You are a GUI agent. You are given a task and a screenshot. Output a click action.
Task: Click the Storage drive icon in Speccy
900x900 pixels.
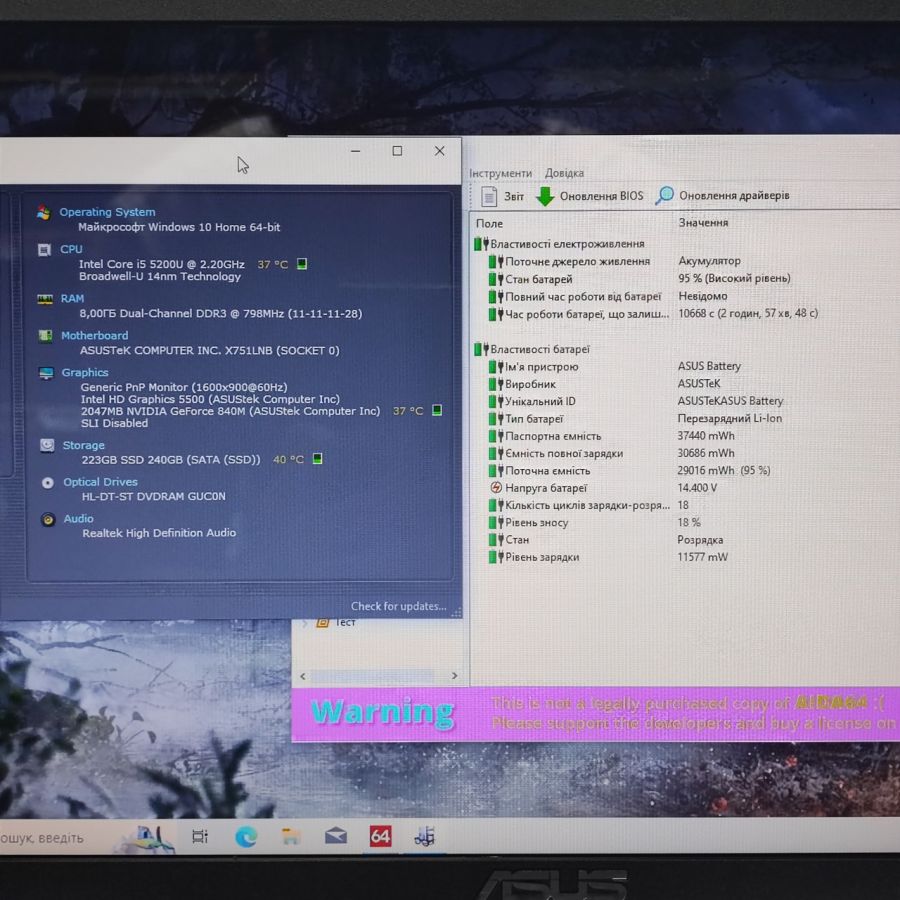[47, 445]
